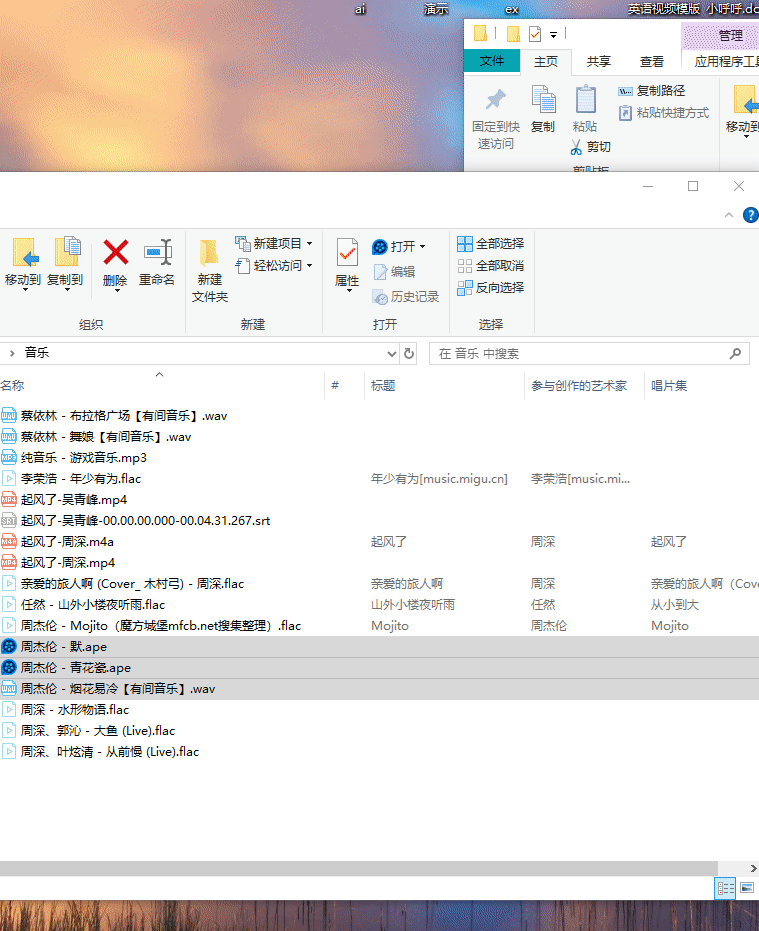
Task: Select 任然 - 山外小楼夜听雨.flac
Action: click(x=93, y=604)
